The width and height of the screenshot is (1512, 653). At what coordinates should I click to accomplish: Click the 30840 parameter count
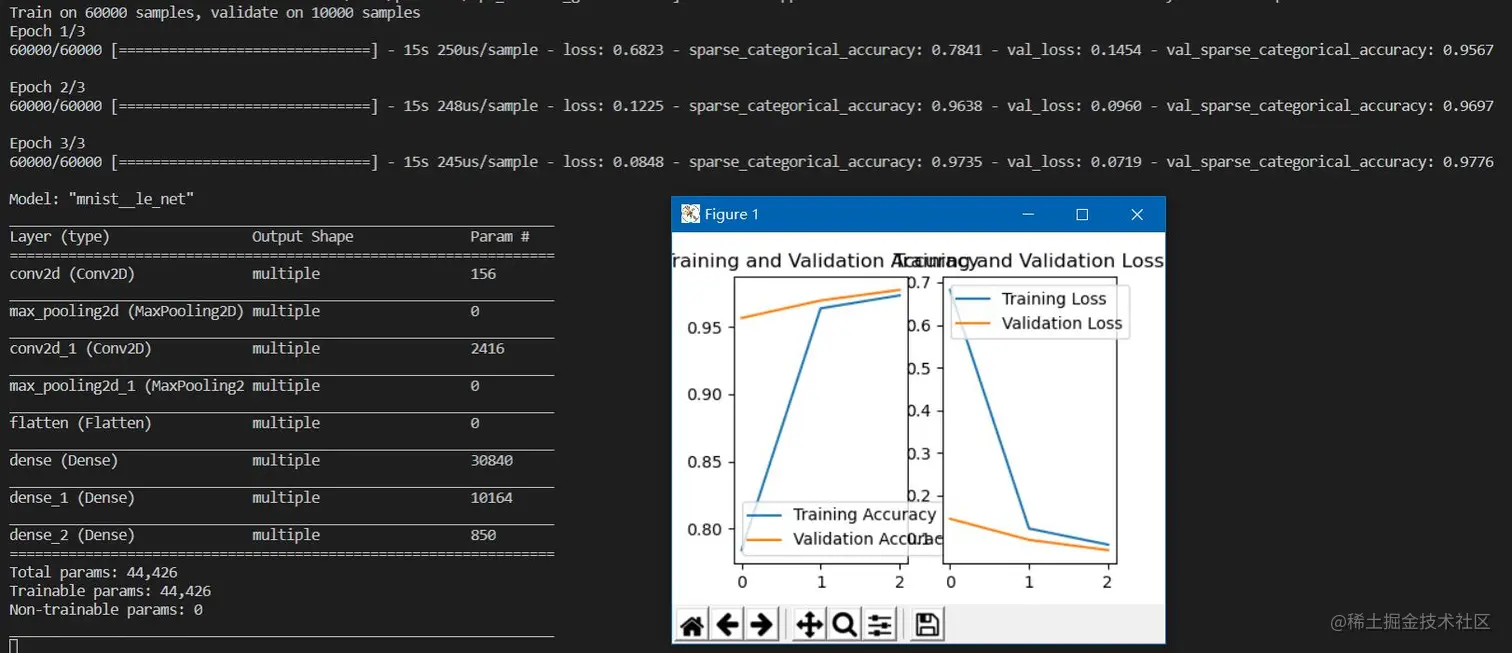[491, 460]
